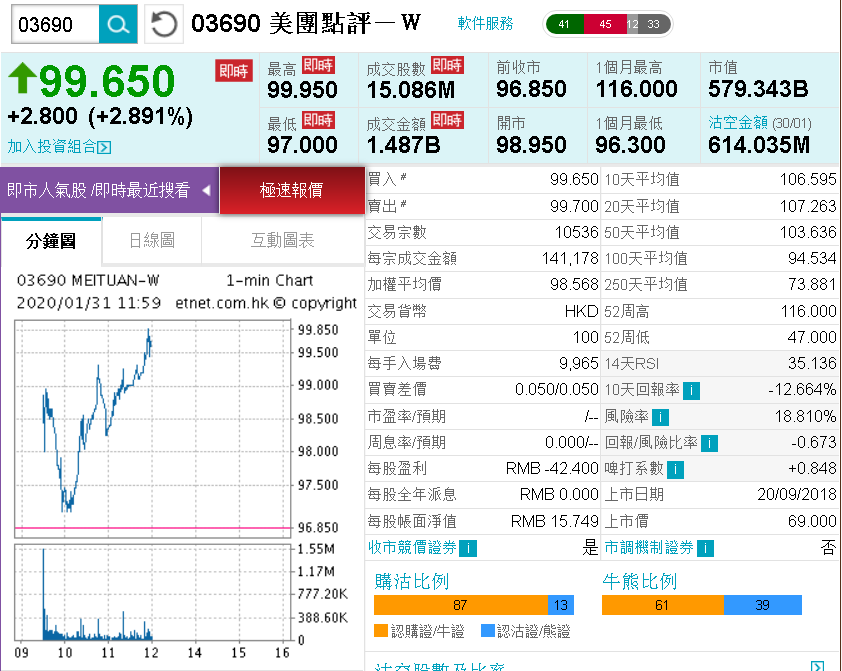Click info icon next to 回報/風險比率
Image resolution: width=842 pixels, height=671 pixels.
[x=709, y=443]
